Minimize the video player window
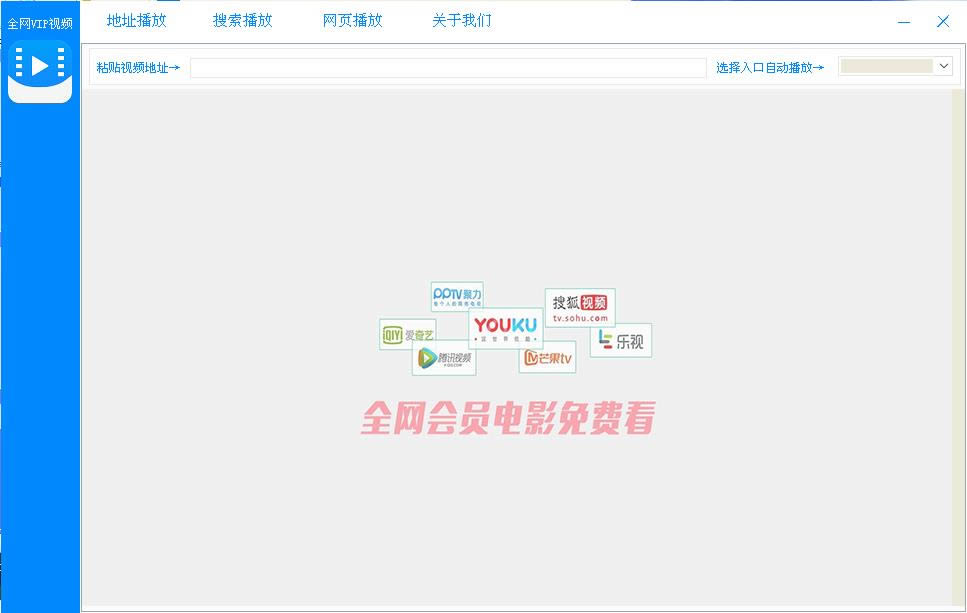 point(904,22)
